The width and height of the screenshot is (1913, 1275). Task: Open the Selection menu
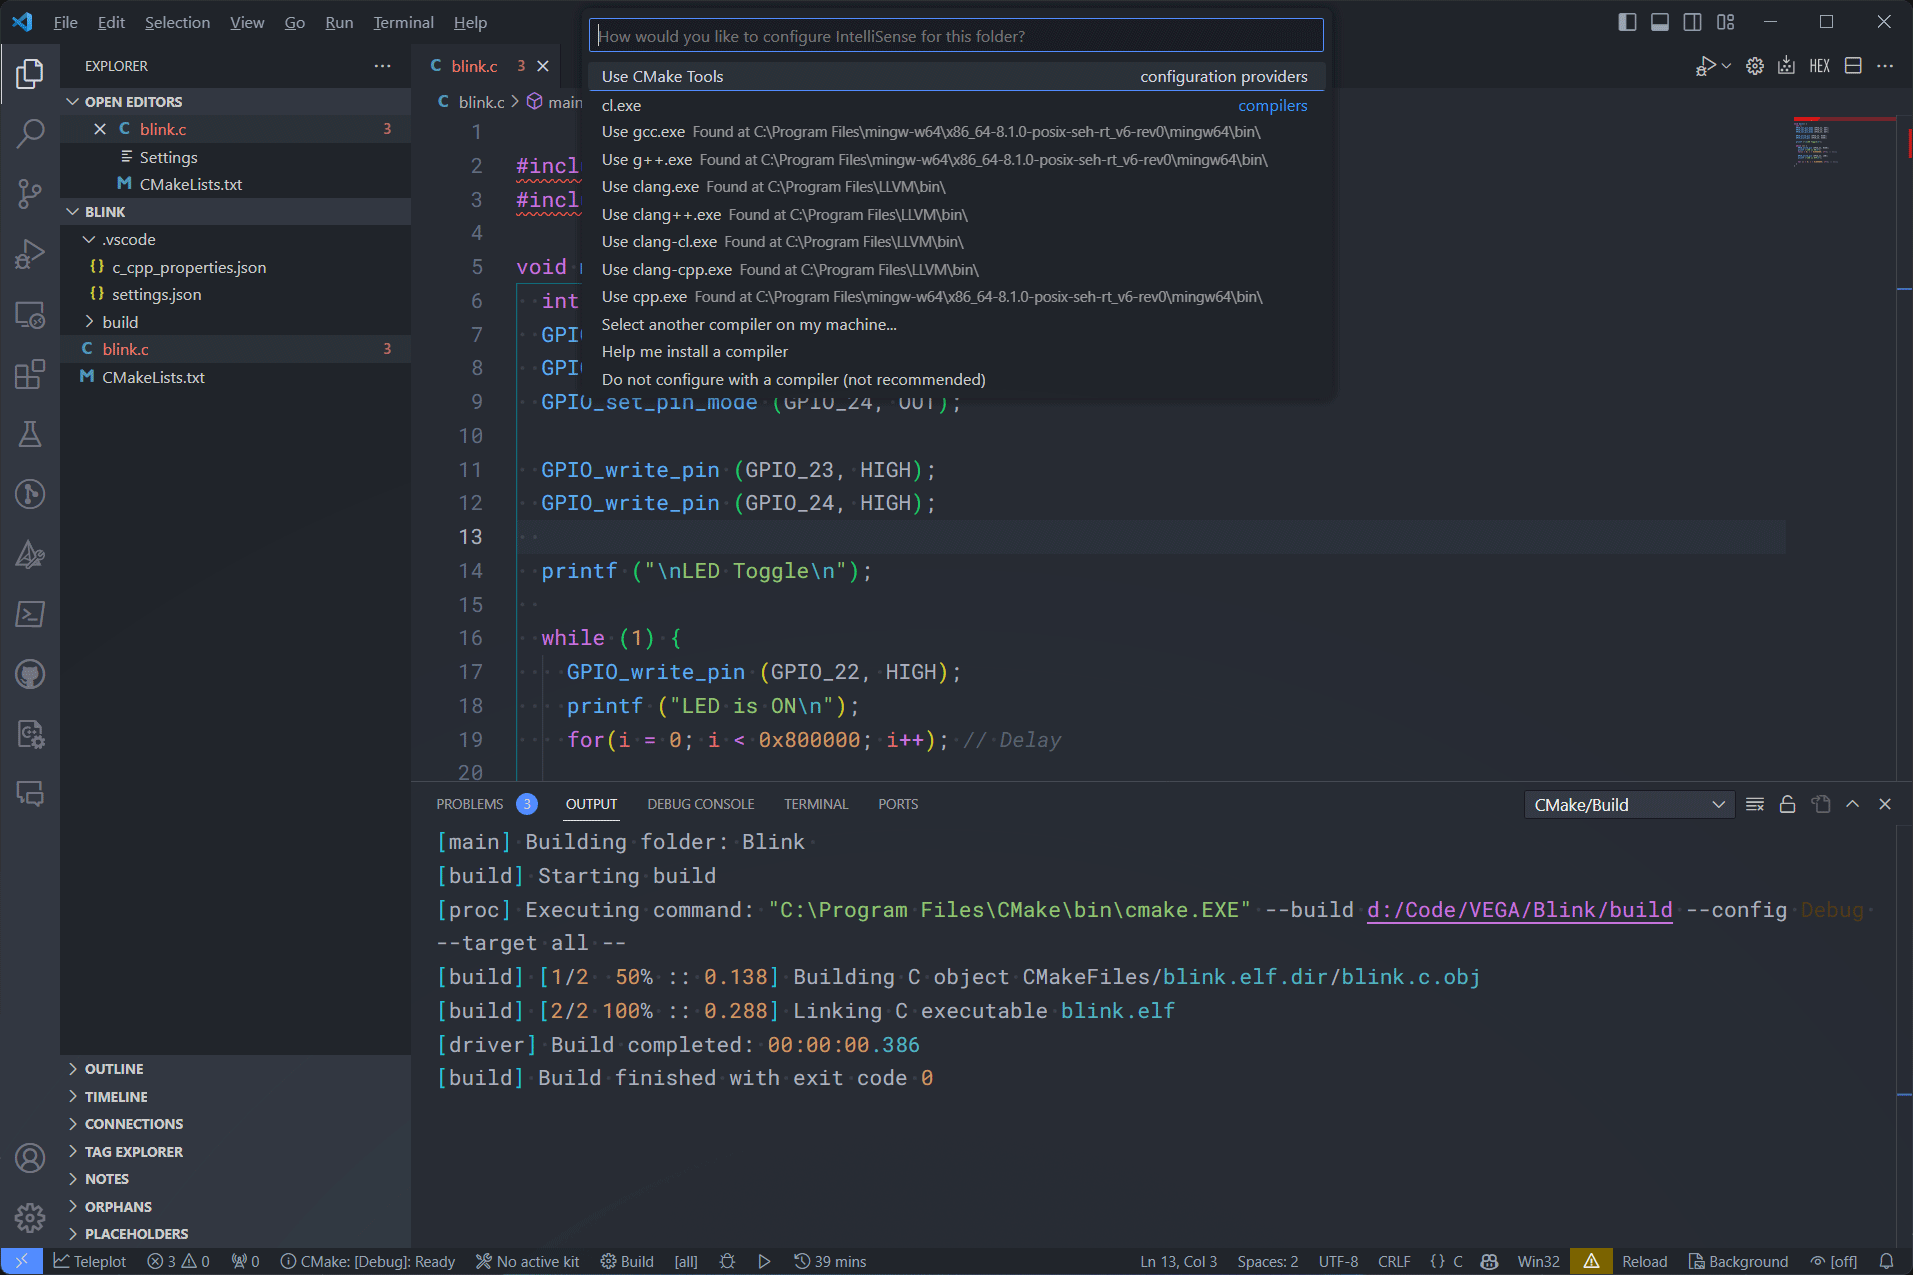click(177, 22)
